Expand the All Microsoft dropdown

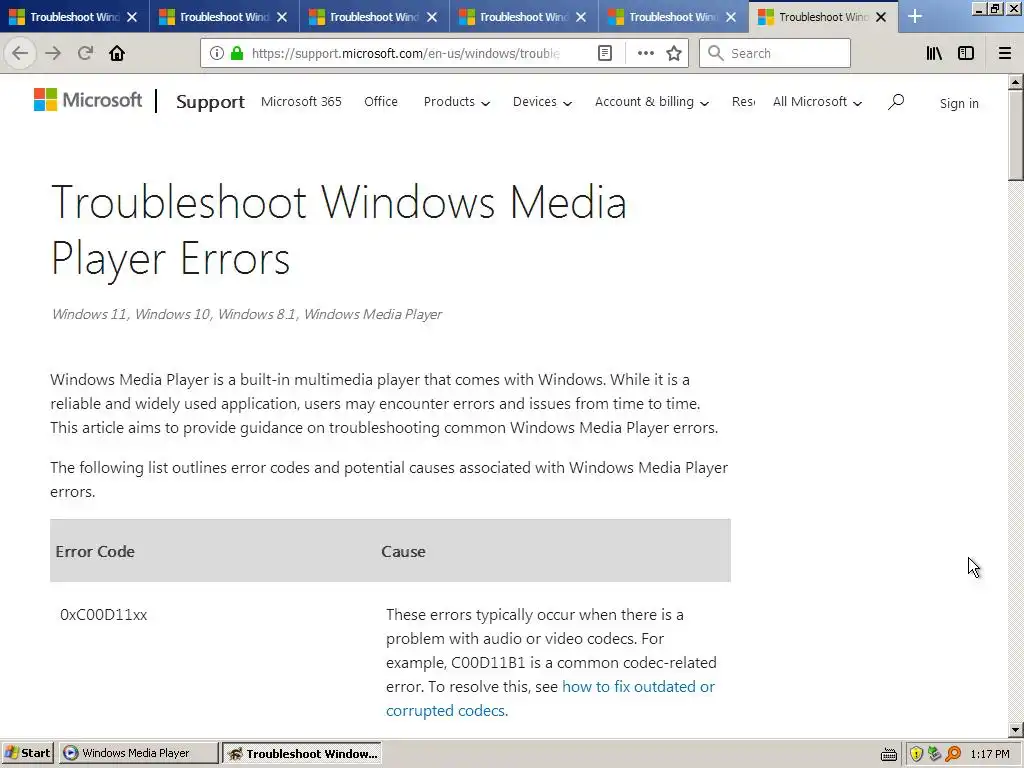coord(817,102)
